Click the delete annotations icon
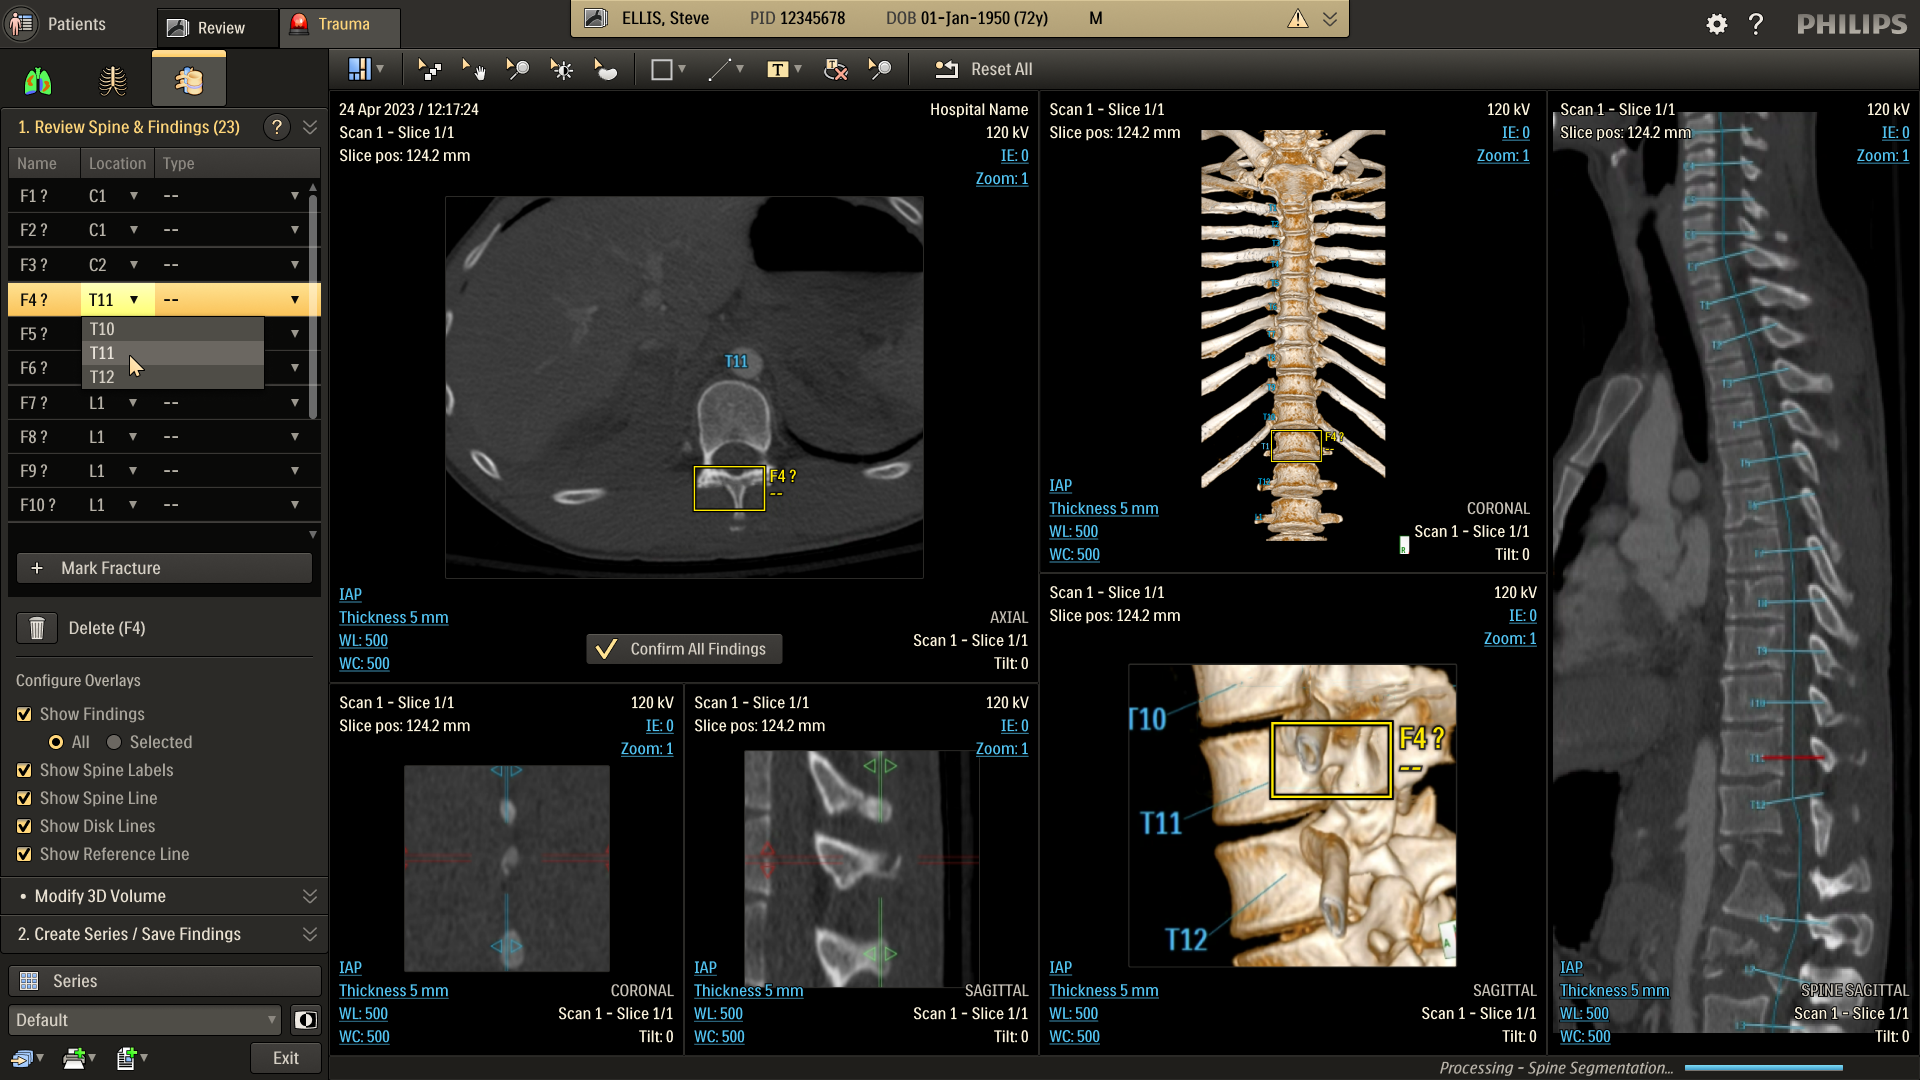Image resolution: width=1920 pixels, height=1080 pixels. [835, 69]
